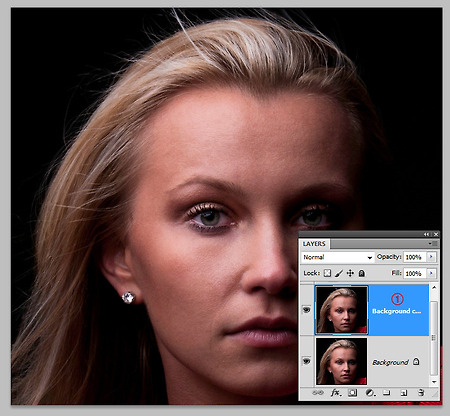Open the fx layer style menu
The image size is (450, 416).
click(336, 393)
